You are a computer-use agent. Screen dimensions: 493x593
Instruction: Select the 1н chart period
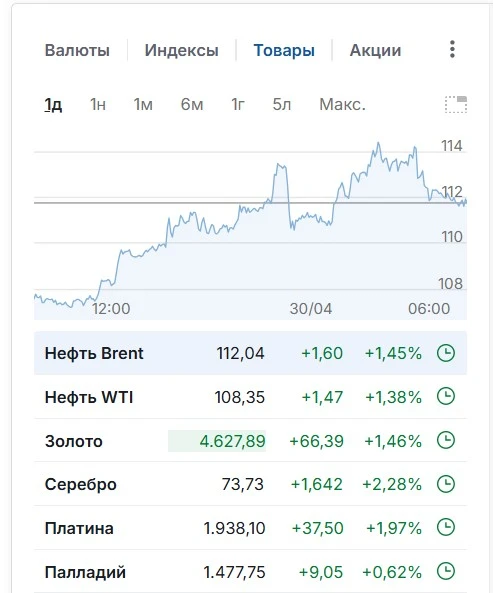pos(98,104)
